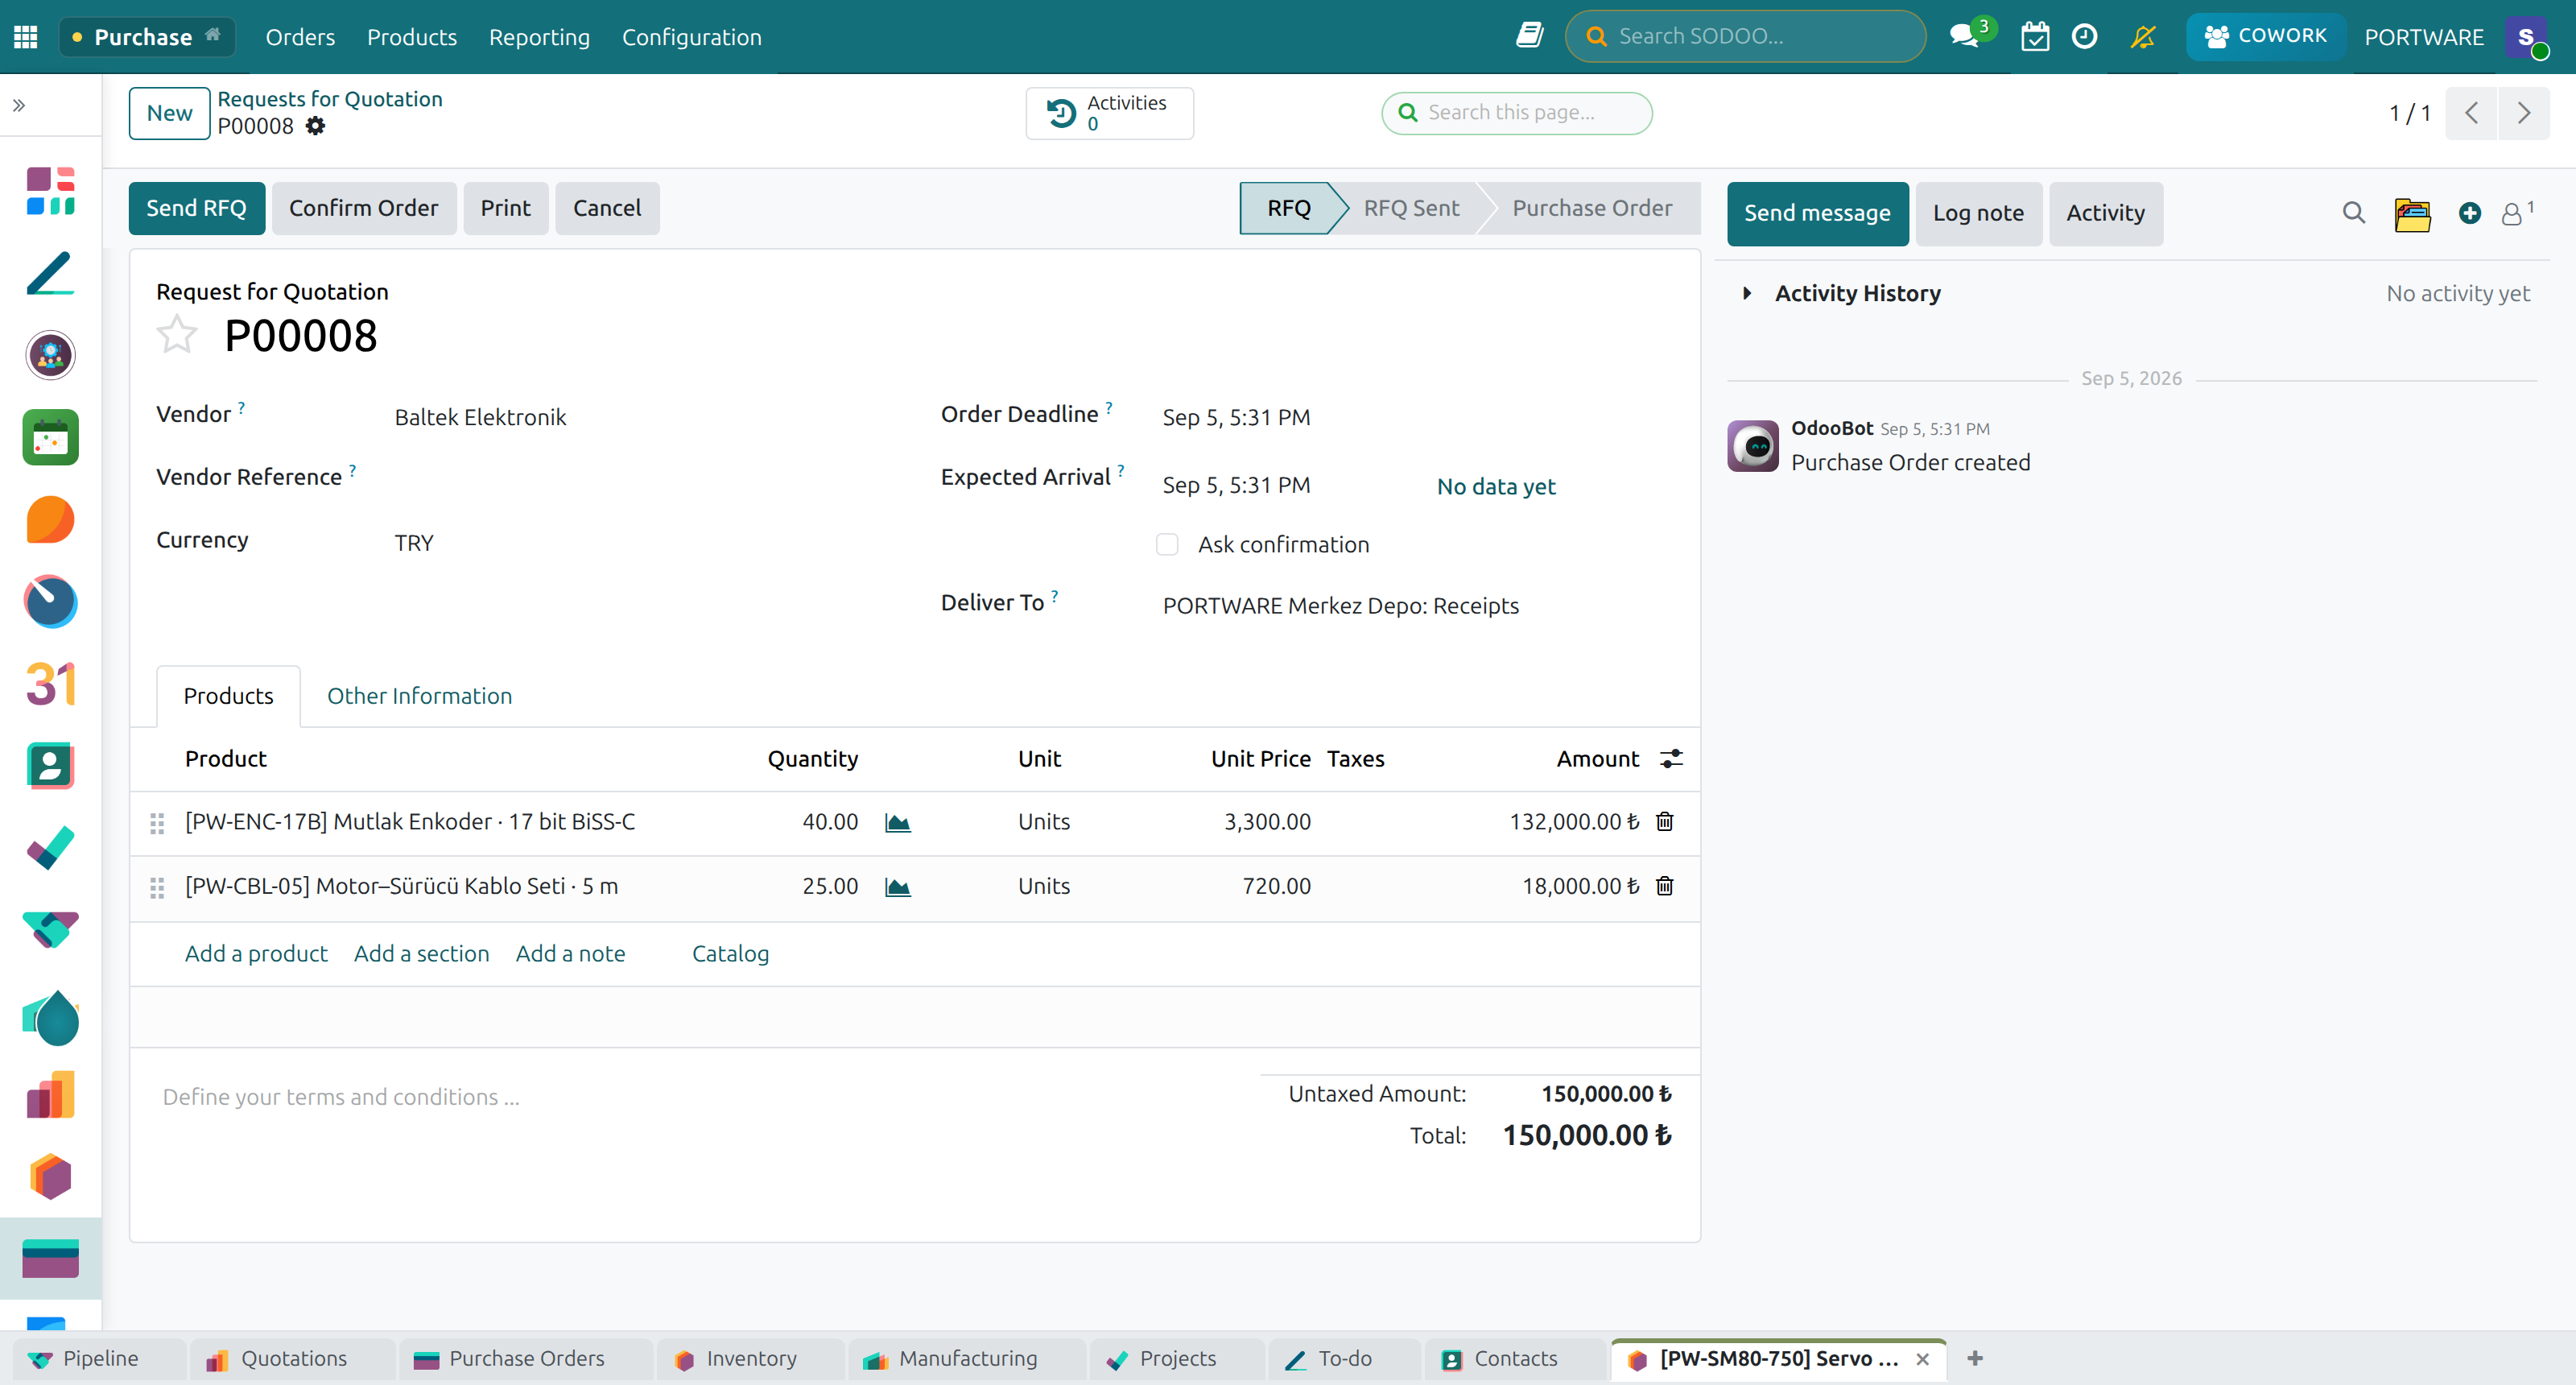Click the Search this page field
2576x1385 pixels.
coord(1516,113)
